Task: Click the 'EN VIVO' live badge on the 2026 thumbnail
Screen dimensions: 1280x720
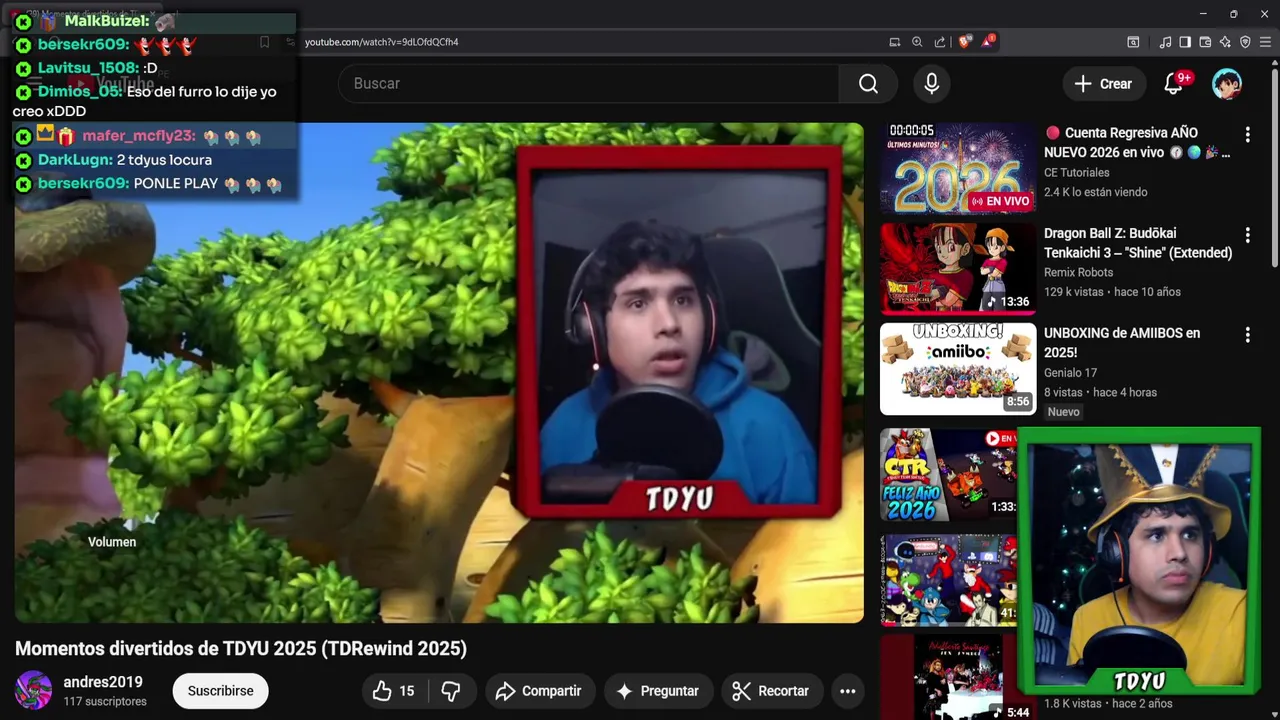Action: (999, 201)
